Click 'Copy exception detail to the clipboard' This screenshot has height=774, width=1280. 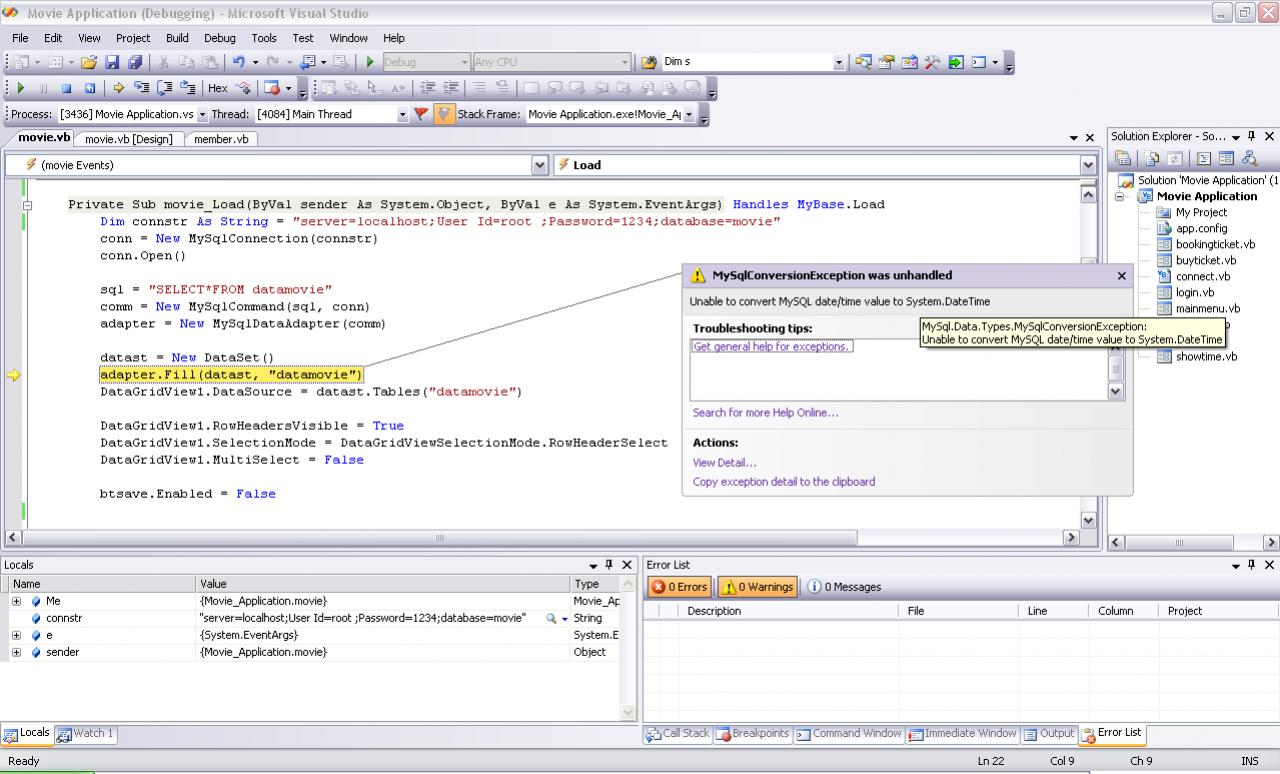784,482
